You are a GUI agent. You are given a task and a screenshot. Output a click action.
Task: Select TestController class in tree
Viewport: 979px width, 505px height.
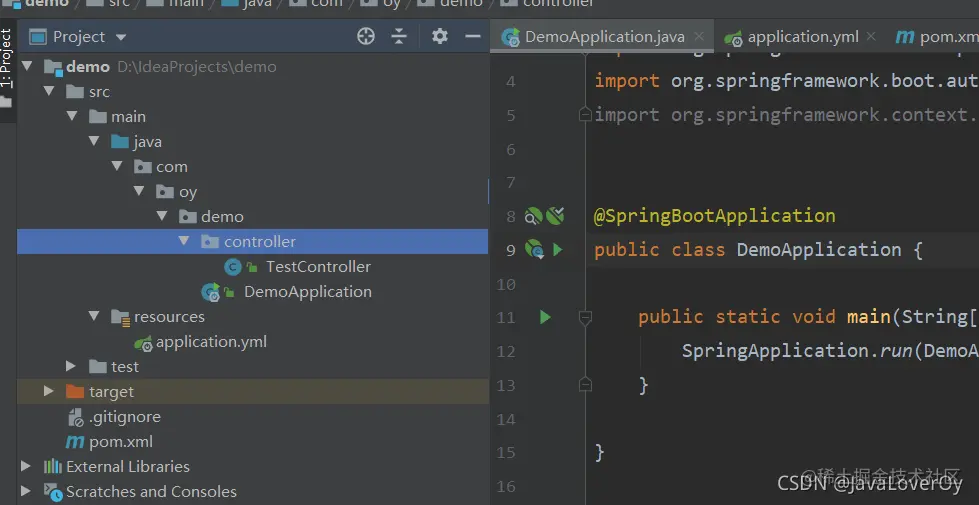point(318,267)
